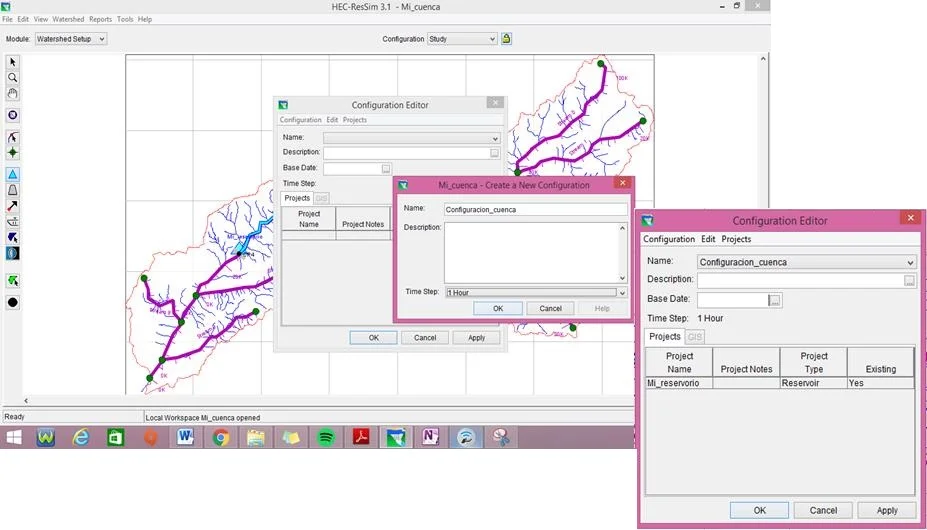Select the stream alignment curve tool

pyautogui.click(x=12, y=137)
